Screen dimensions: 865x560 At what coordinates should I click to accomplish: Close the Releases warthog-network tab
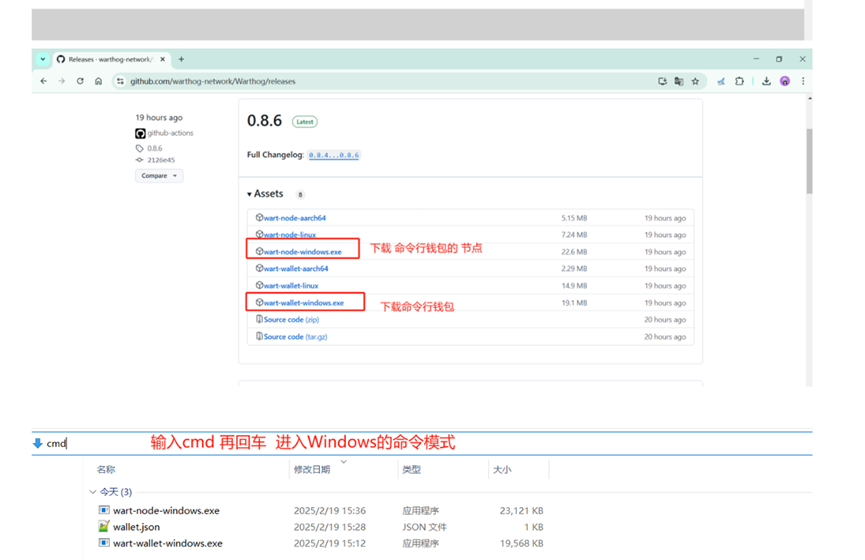(x=163, y=59)
